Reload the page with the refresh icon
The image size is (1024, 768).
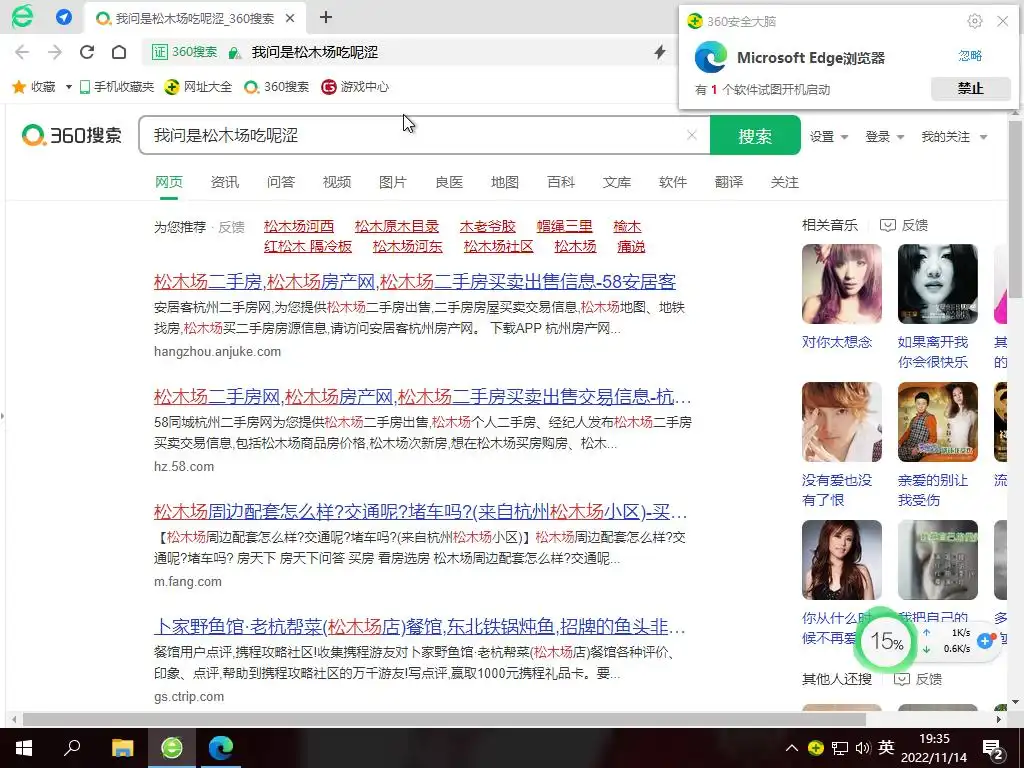[87, 52]
